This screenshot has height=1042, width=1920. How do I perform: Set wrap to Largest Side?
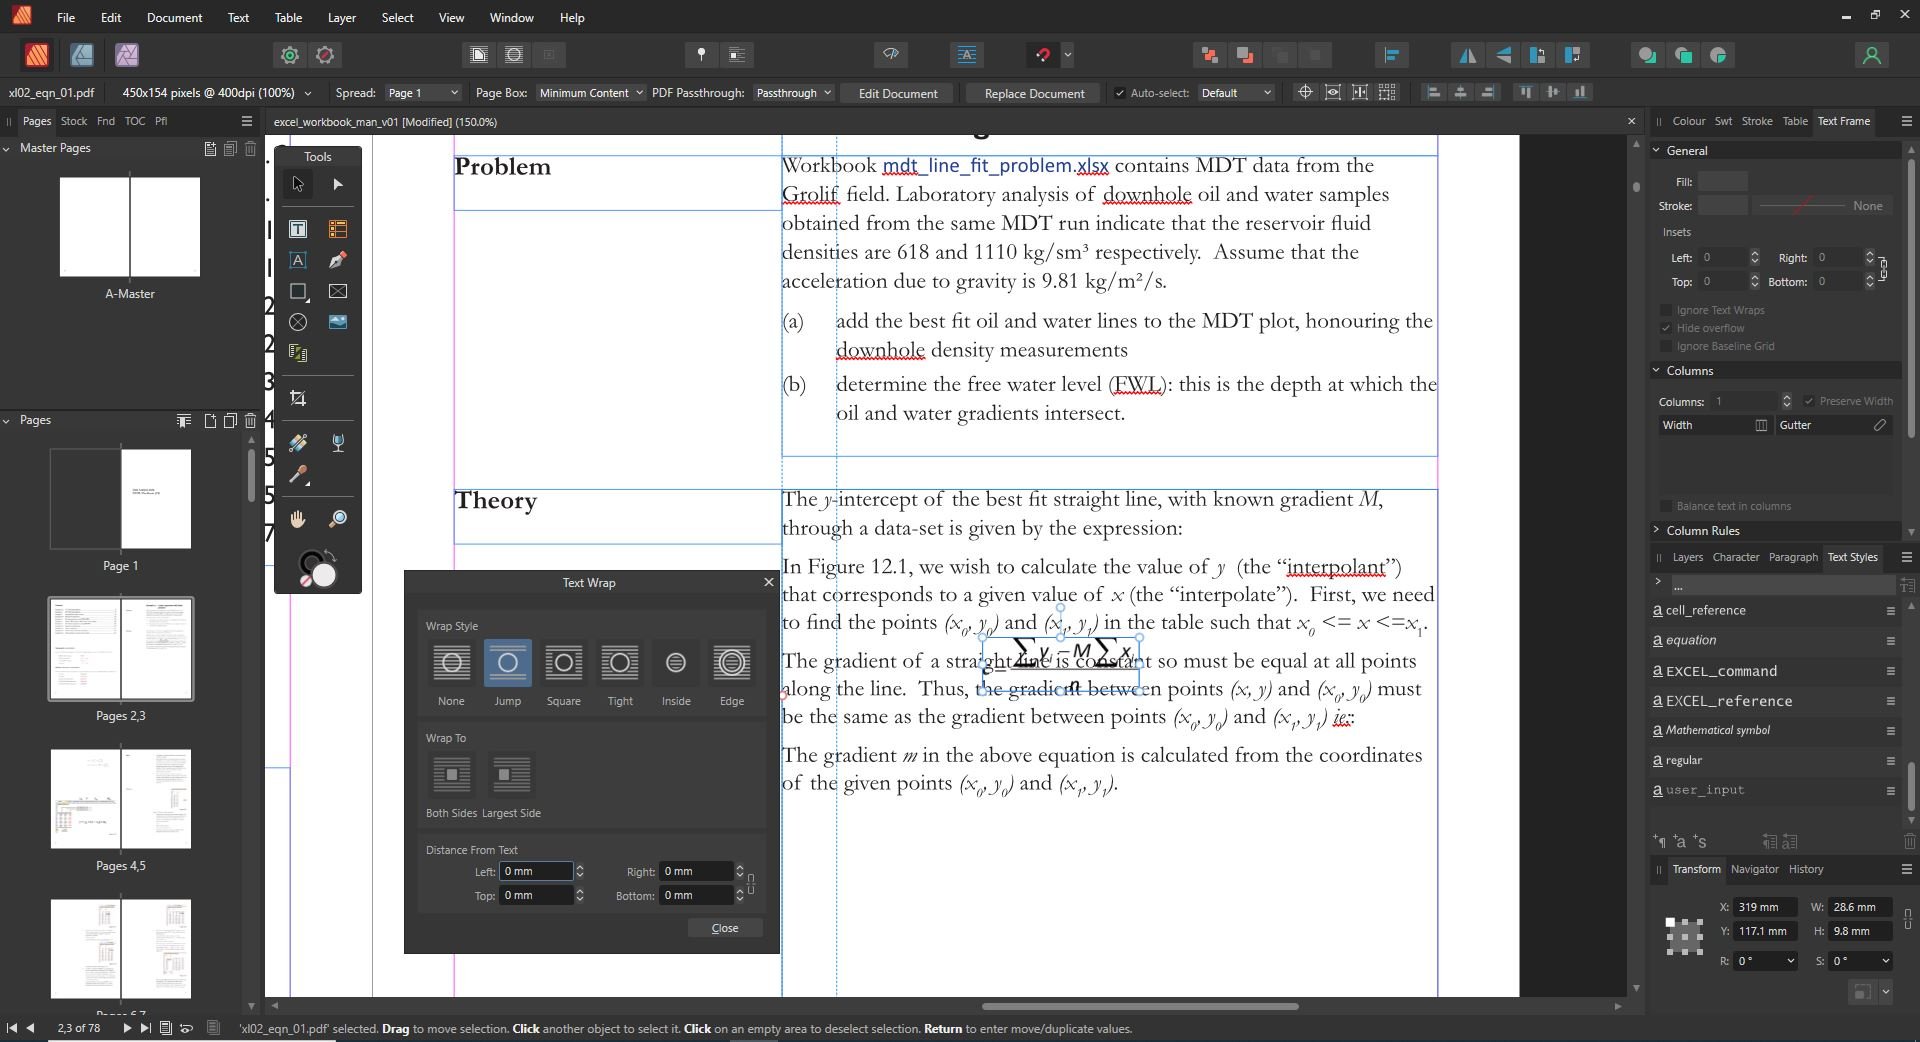coord(511,775)
